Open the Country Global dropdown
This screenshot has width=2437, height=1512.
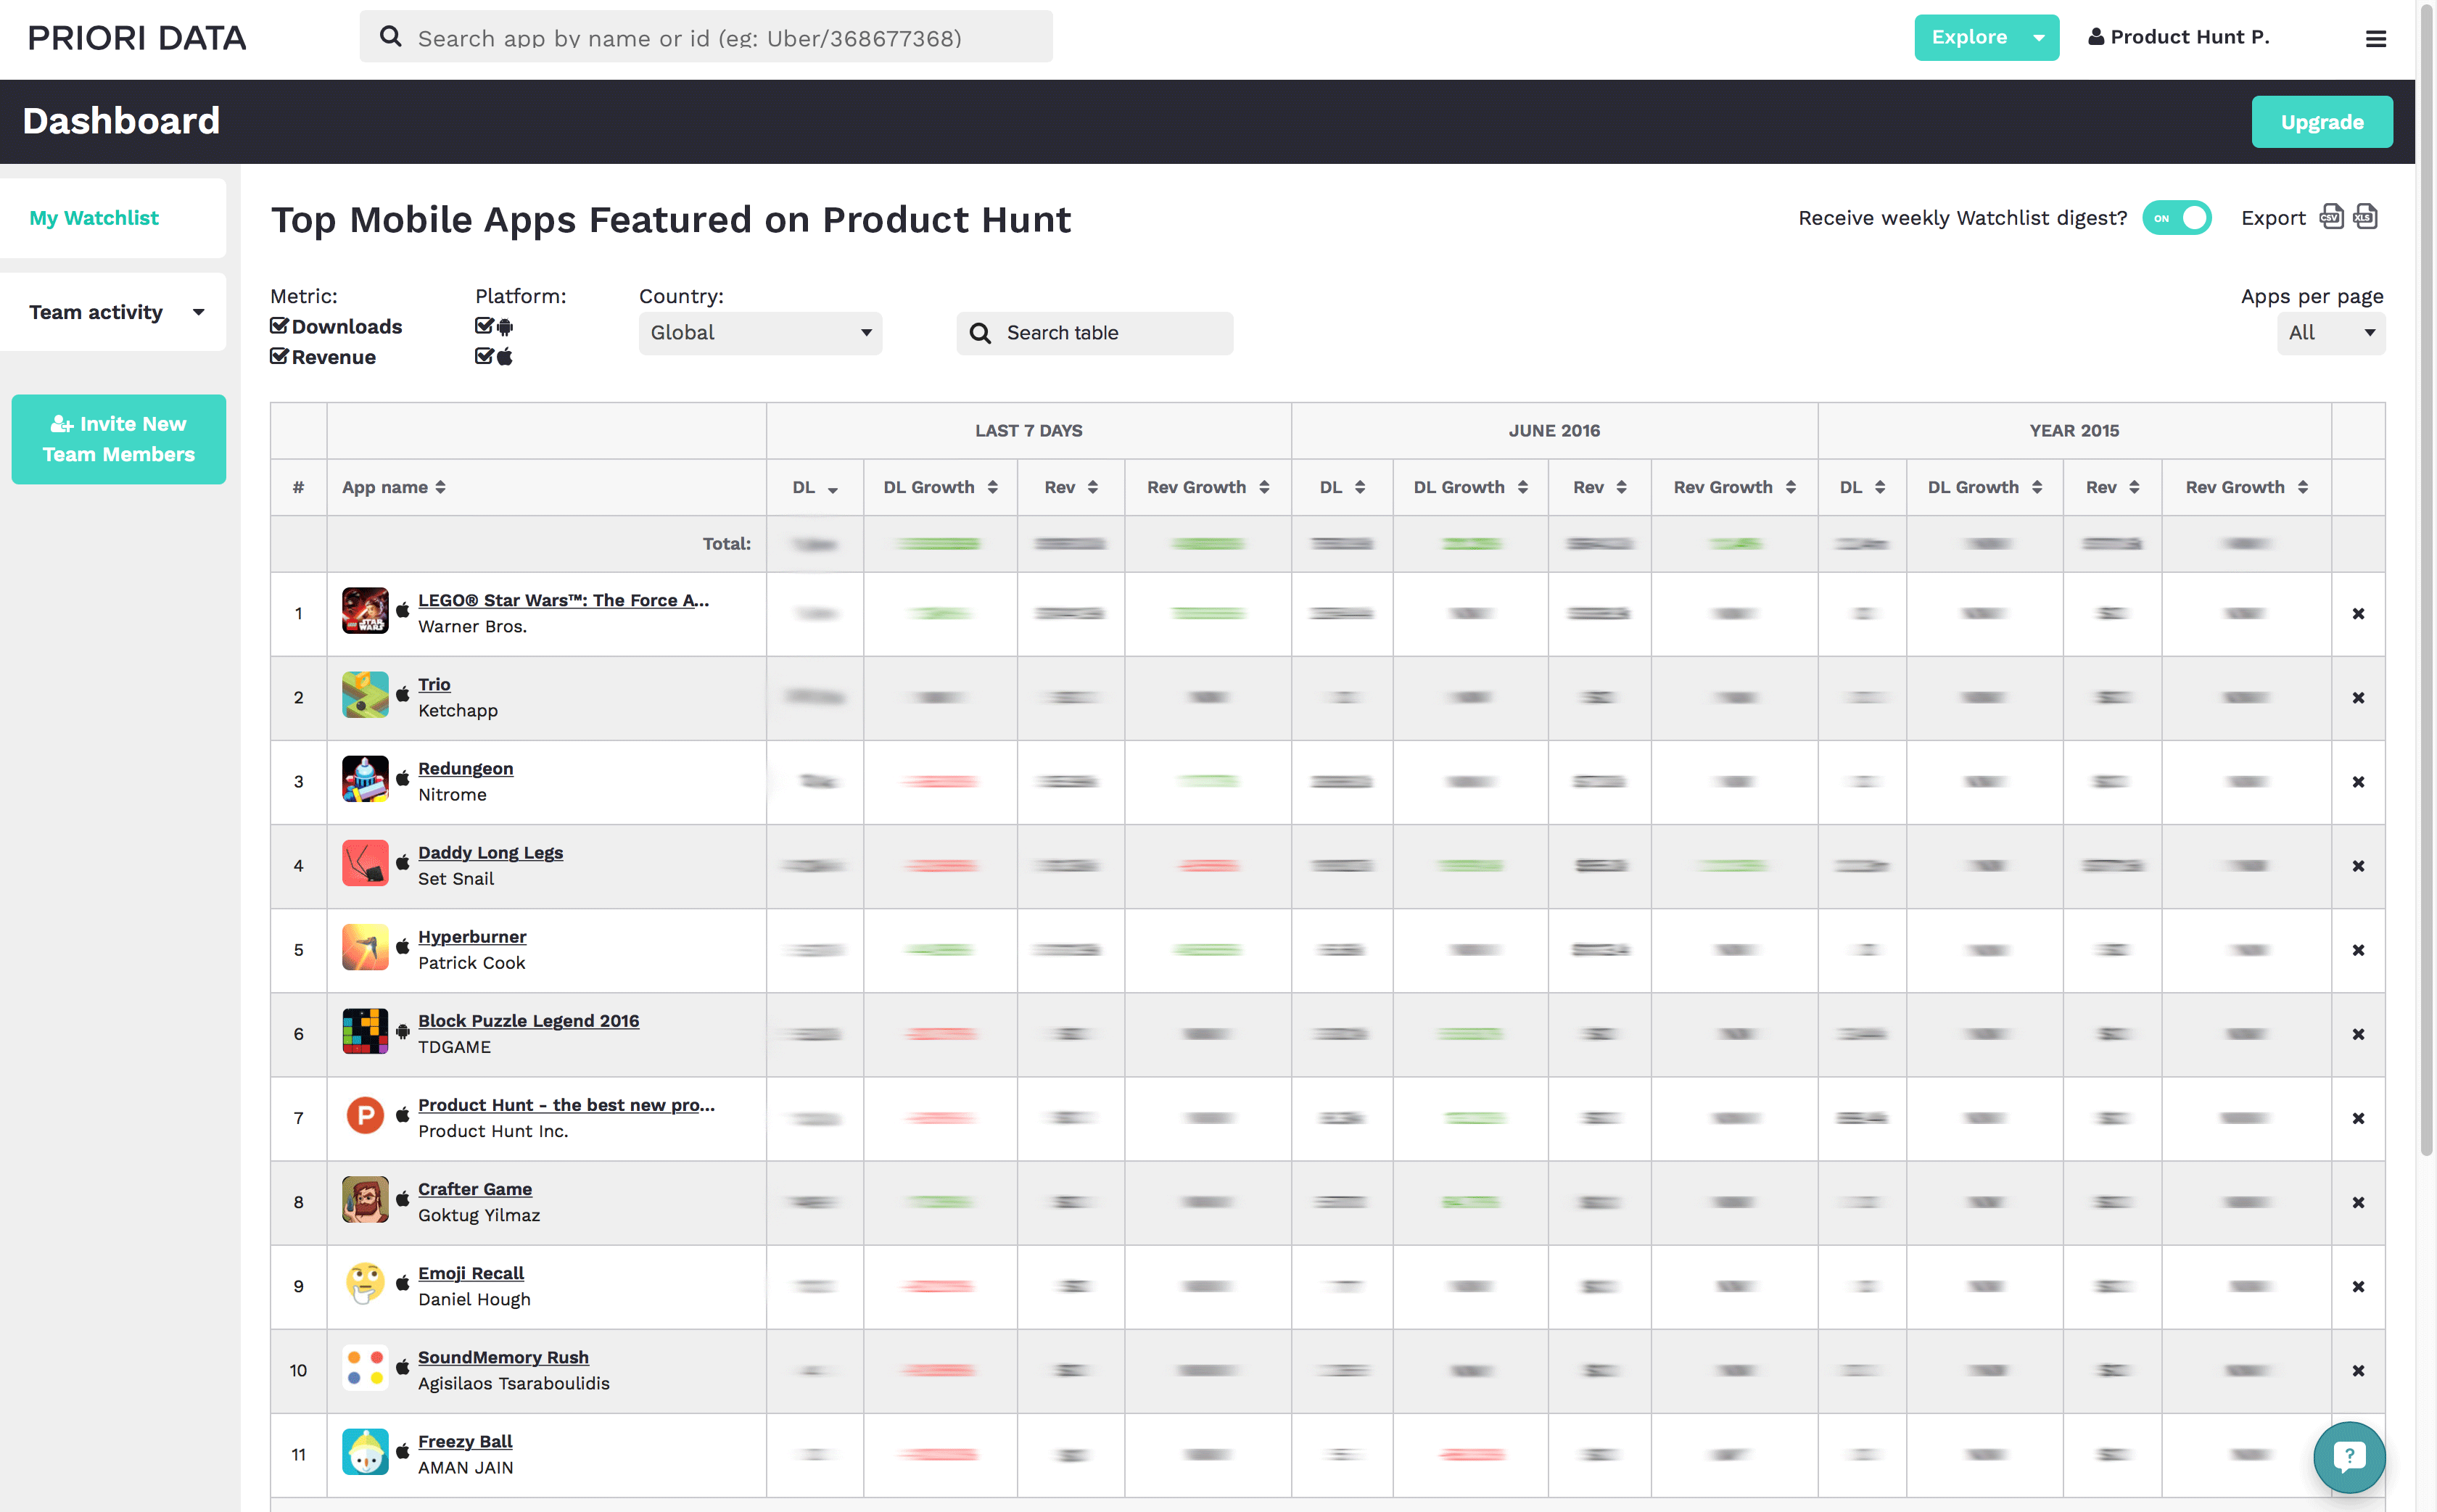coord(760,333)
